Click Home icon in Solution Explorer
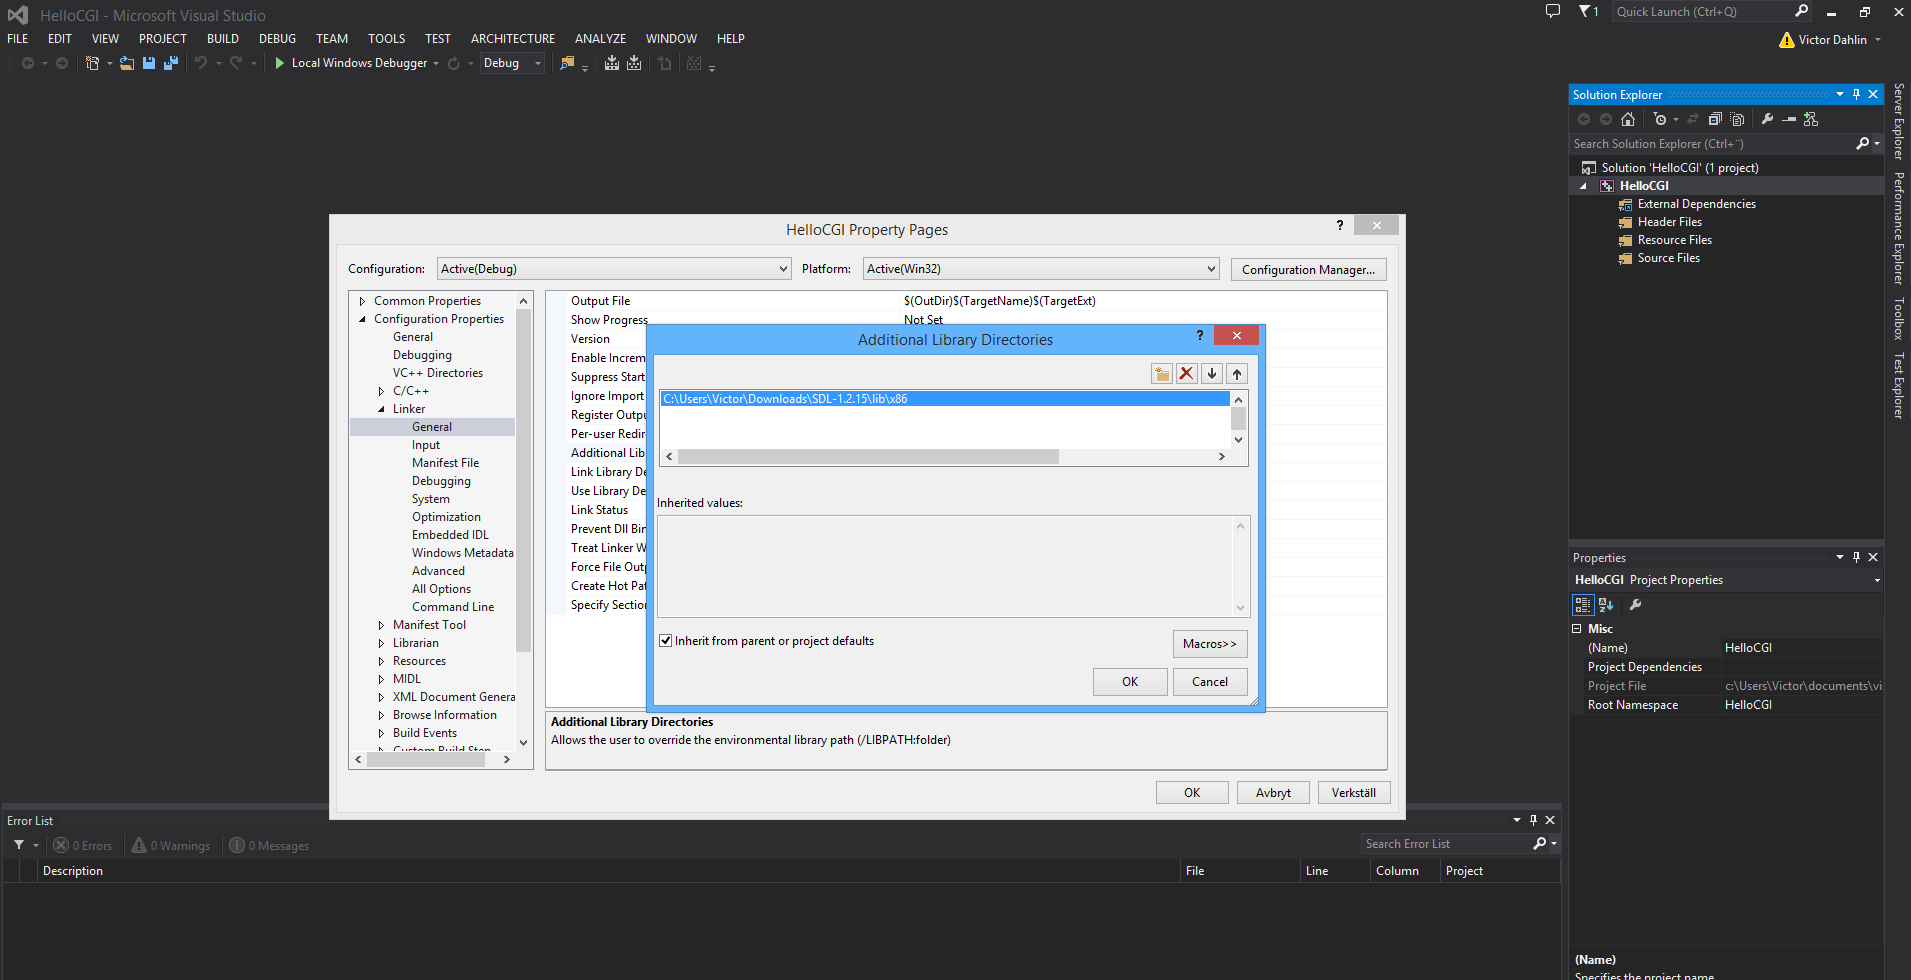 [1628, 119]
